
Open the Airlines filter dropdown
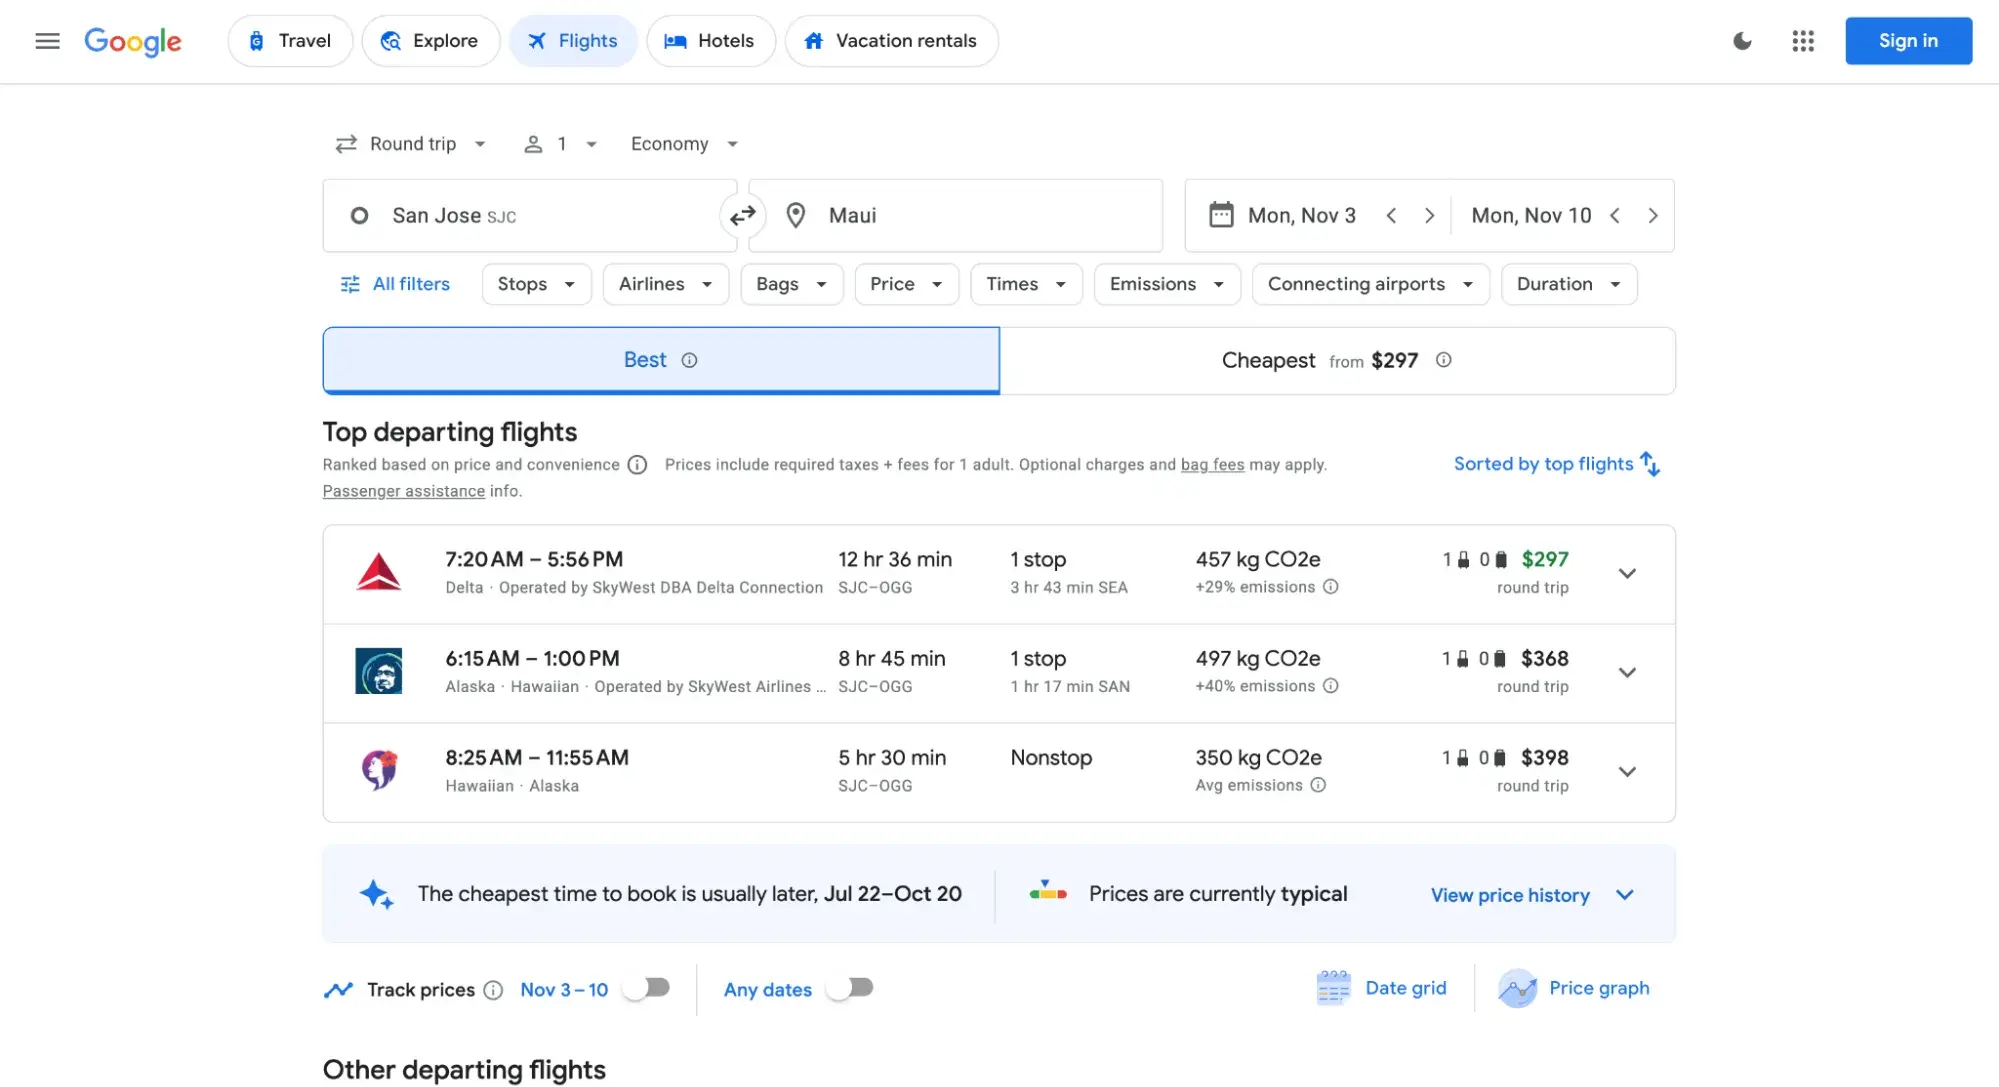pyautogui.click(x=666, y=284)
